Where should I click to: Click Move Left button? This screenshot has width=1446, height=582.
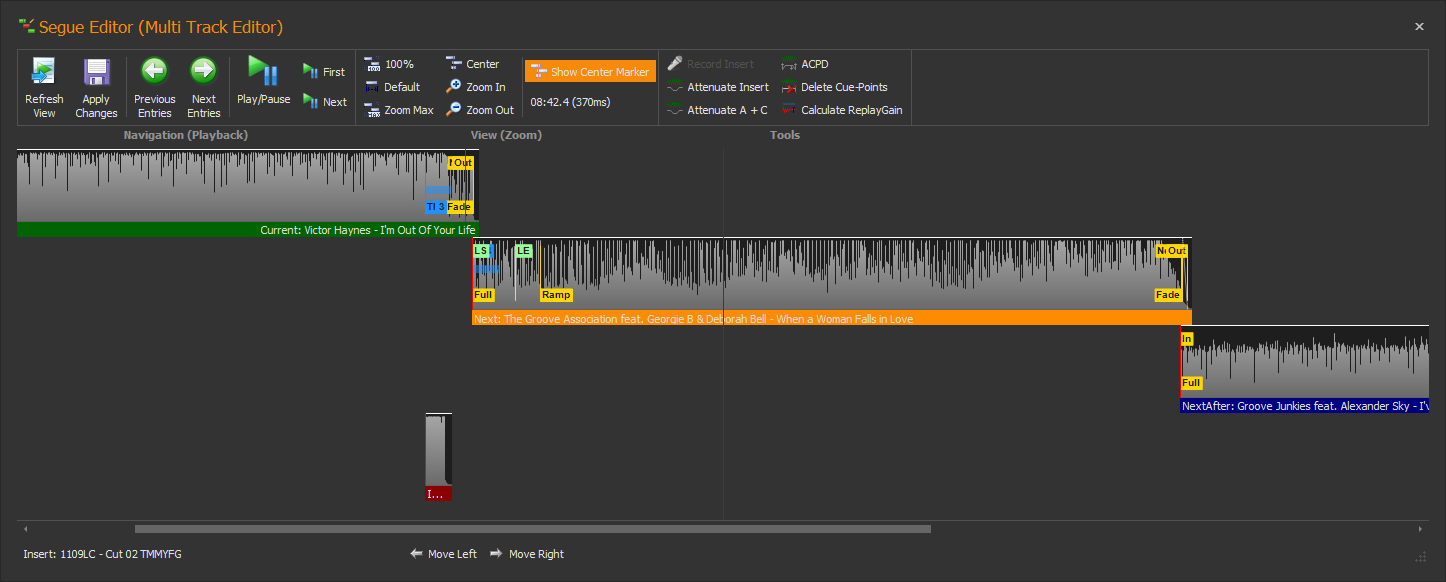(444, 554)
